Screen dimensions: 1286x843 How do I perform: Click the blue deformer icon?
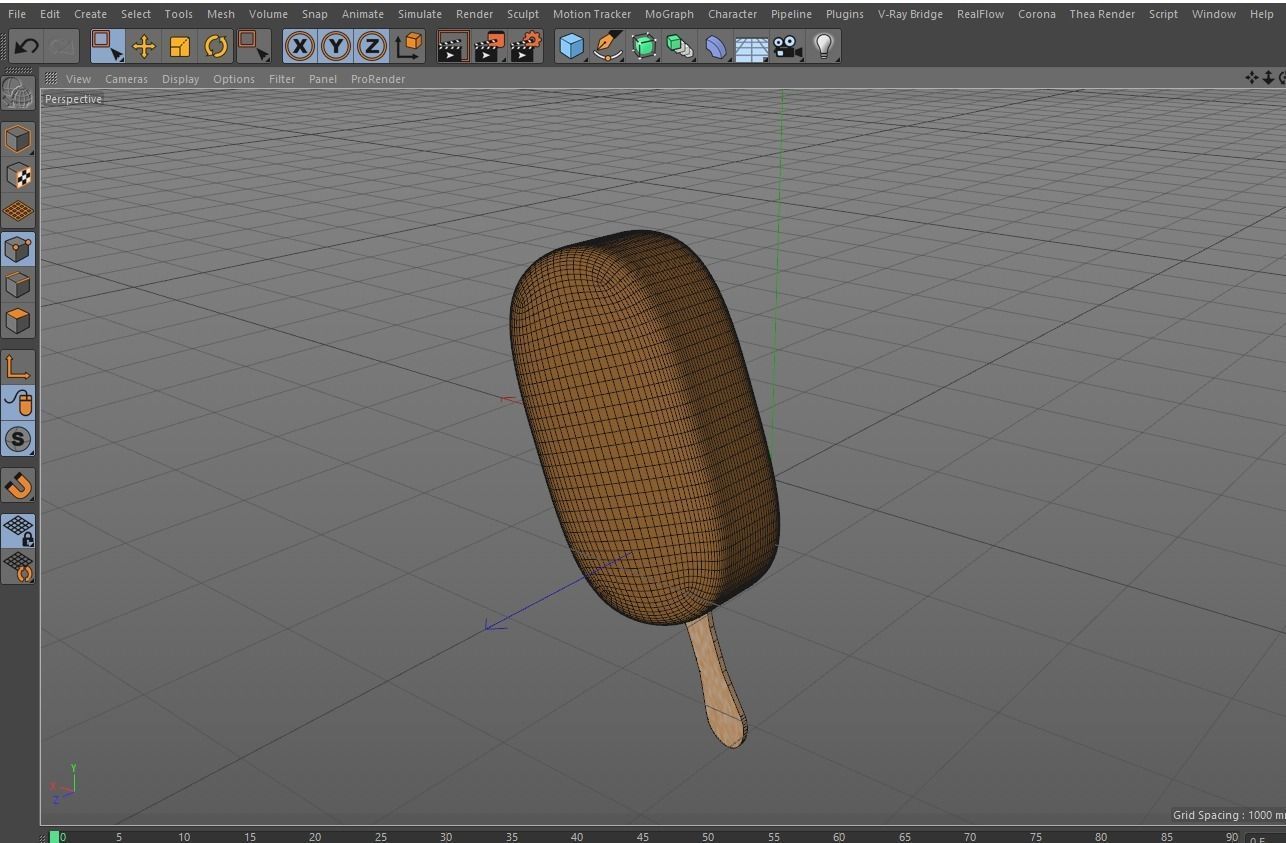(x=716, y=46)
